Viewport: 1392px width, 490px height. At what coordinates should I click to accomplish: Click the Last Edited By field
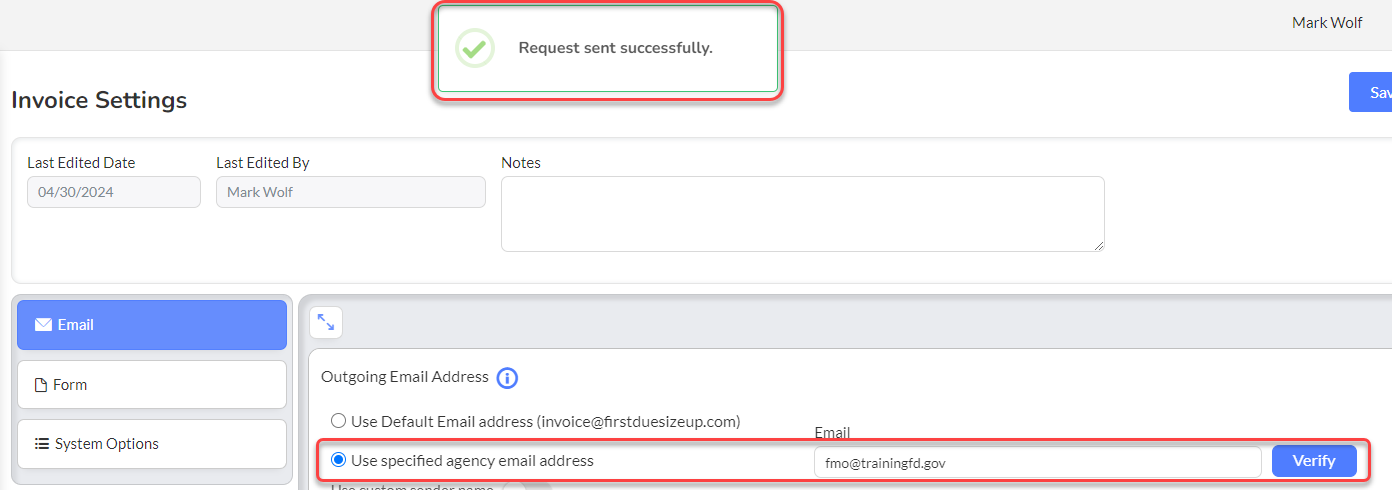pyautogui.click(x=351, y=192)
